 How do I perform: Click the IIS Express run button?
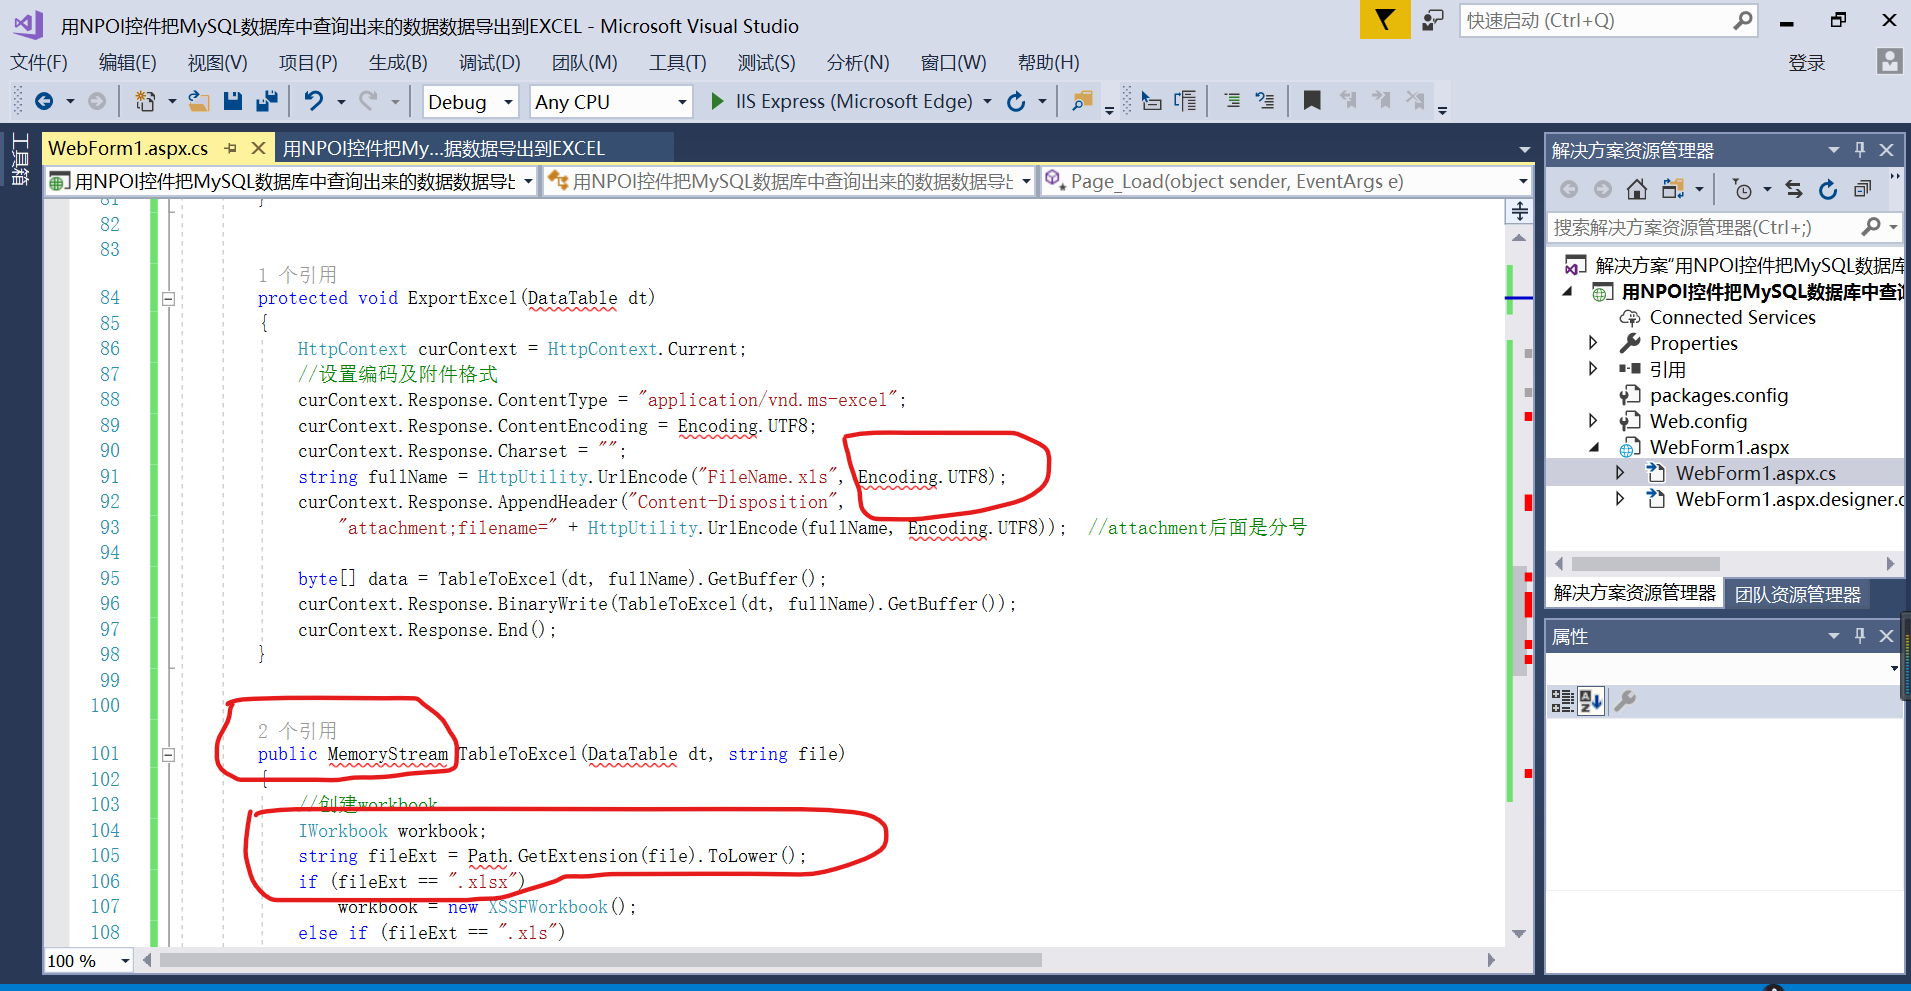(717, 101)
